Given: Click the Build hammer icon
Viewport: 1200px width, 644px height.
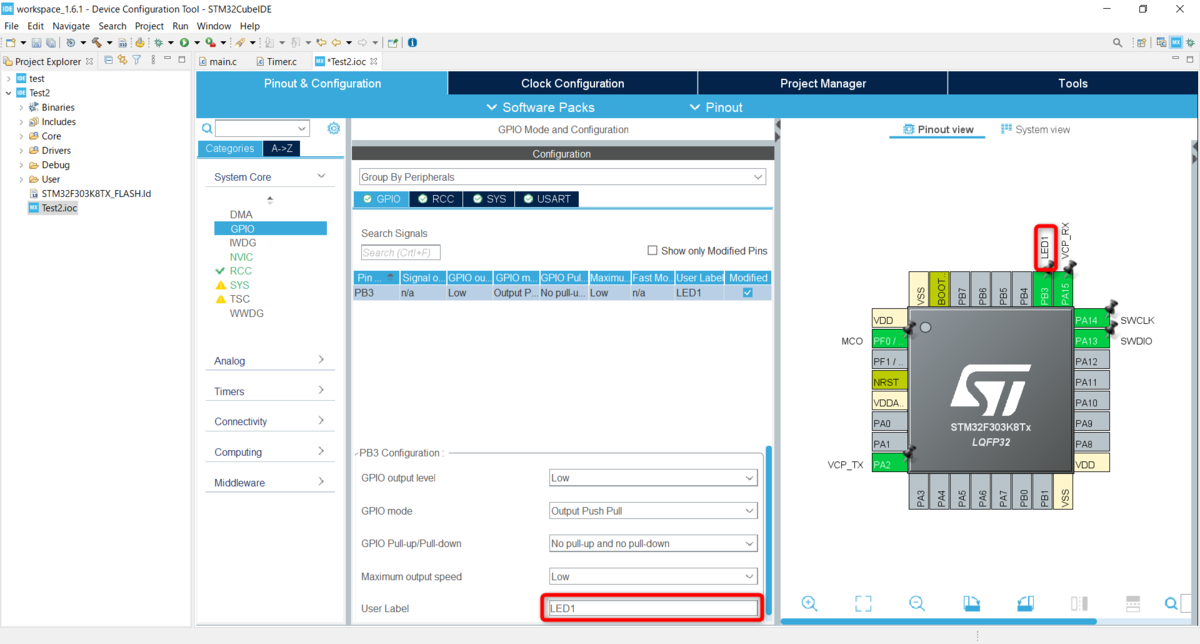Looking at the screenshot, I should 96,43.
